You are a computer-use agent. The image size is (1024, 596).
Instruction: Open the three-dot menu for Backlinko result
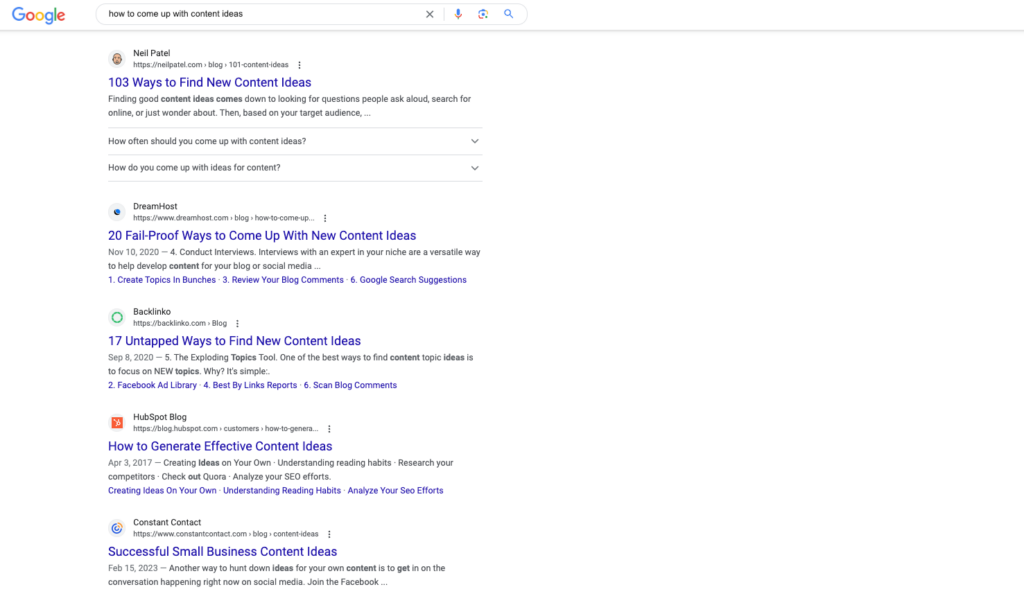coord(237,324)
